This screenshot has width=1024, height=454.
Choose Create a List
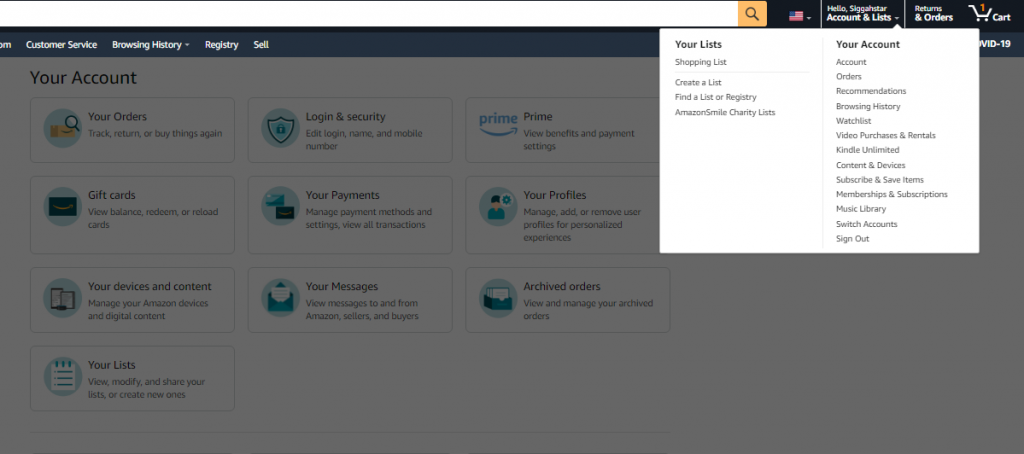[698, 82]
